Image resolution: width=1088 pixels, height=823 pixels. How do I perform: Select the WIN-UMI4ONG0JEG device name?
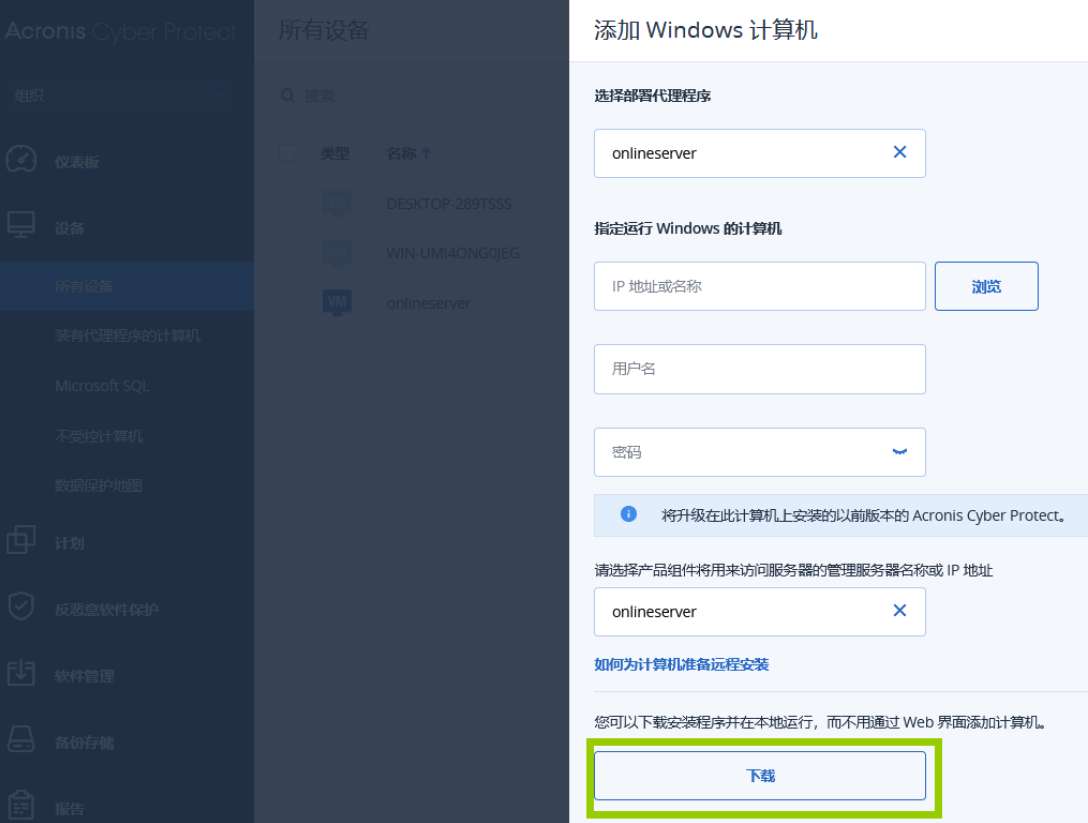(x=452, y=253)
